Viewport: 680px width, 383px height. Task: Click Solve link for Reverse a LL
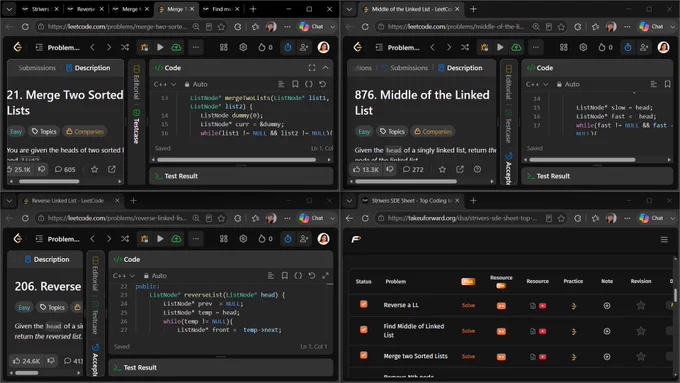[468, 305]
